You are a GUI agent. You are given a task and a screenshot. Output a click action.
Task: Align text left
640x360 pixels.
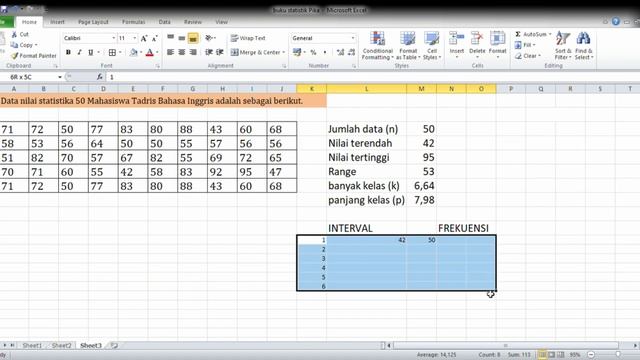pyautogui.click(x=171, y=52)
